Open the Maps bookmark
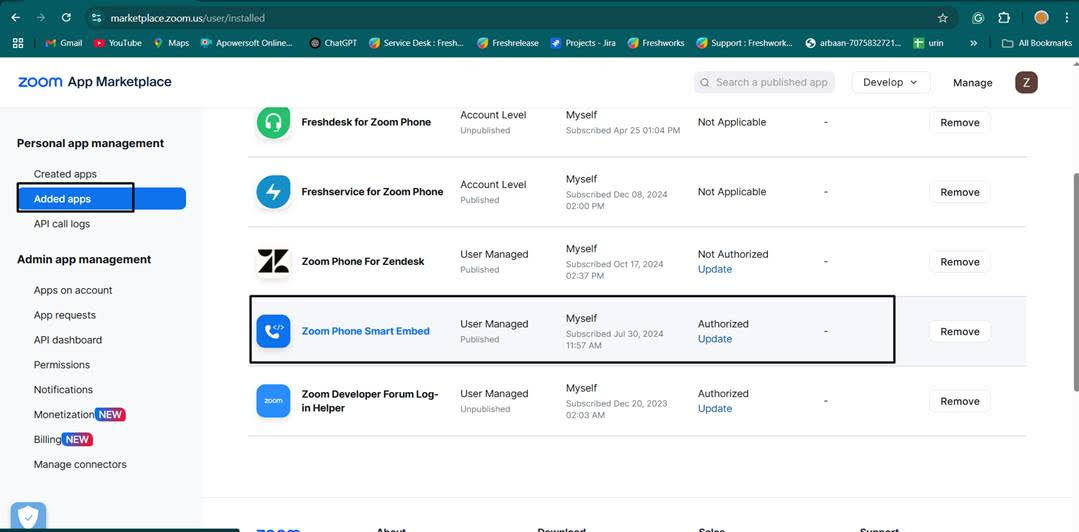 coord(171,43)
